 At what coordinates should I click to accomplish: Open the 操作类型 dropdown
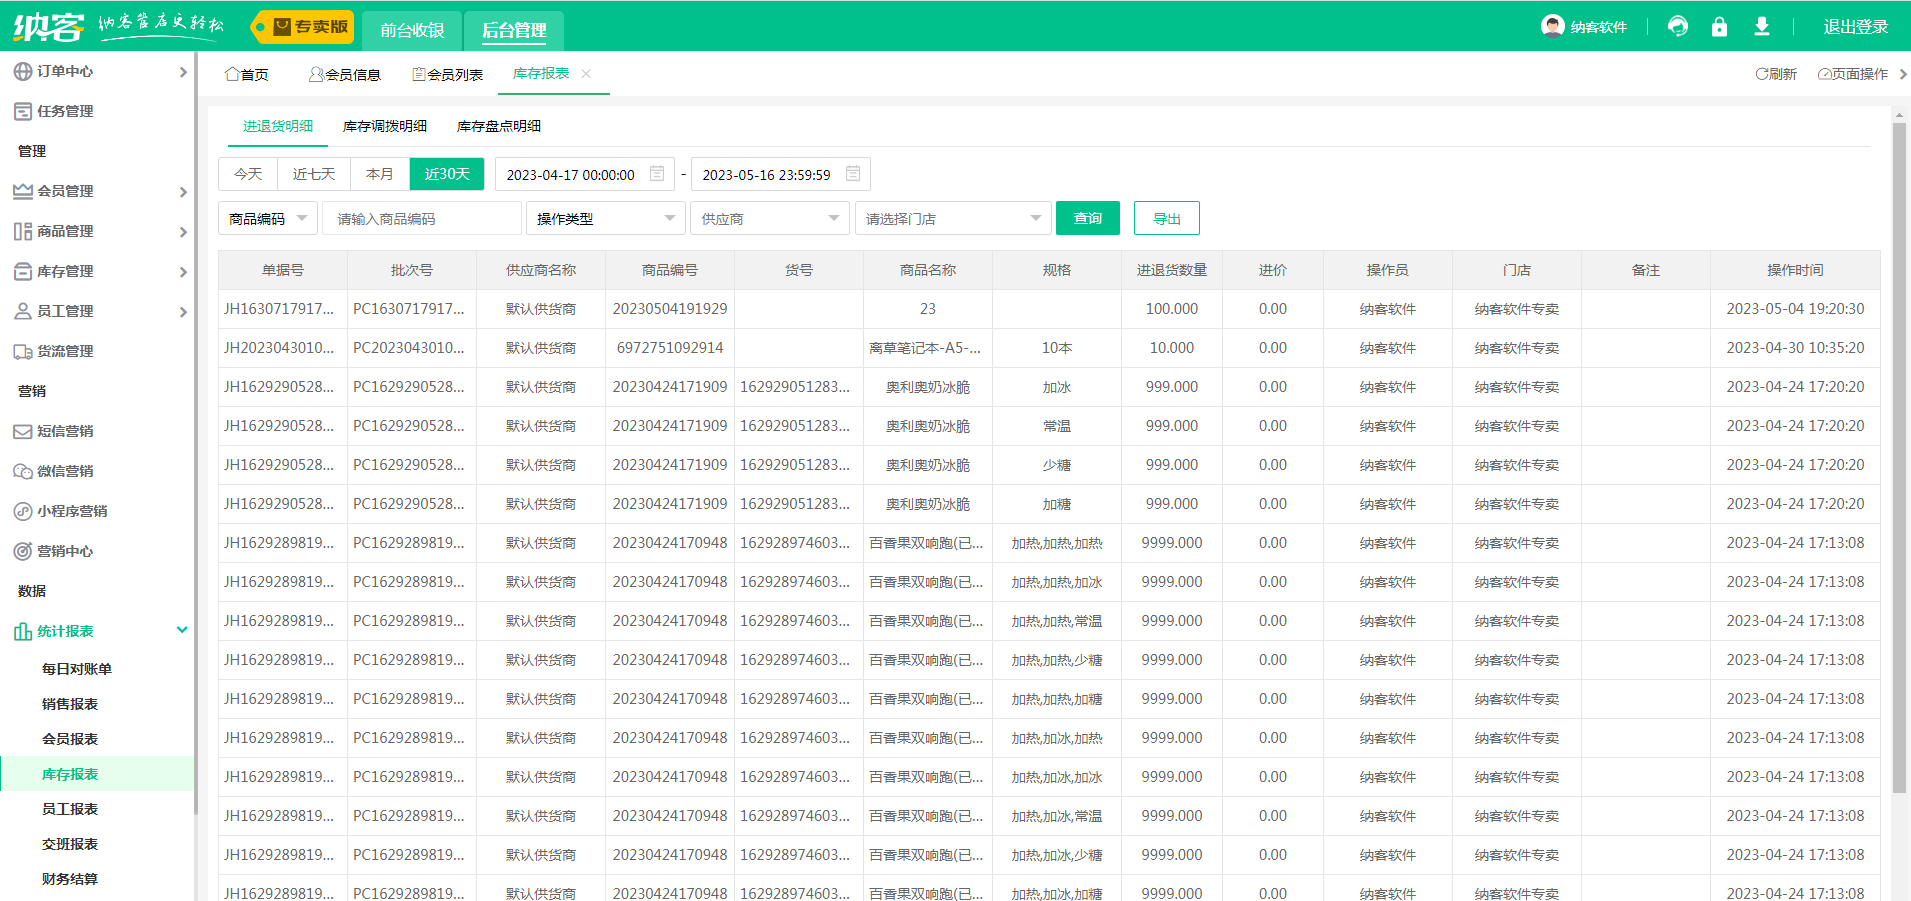click(605, 218)
